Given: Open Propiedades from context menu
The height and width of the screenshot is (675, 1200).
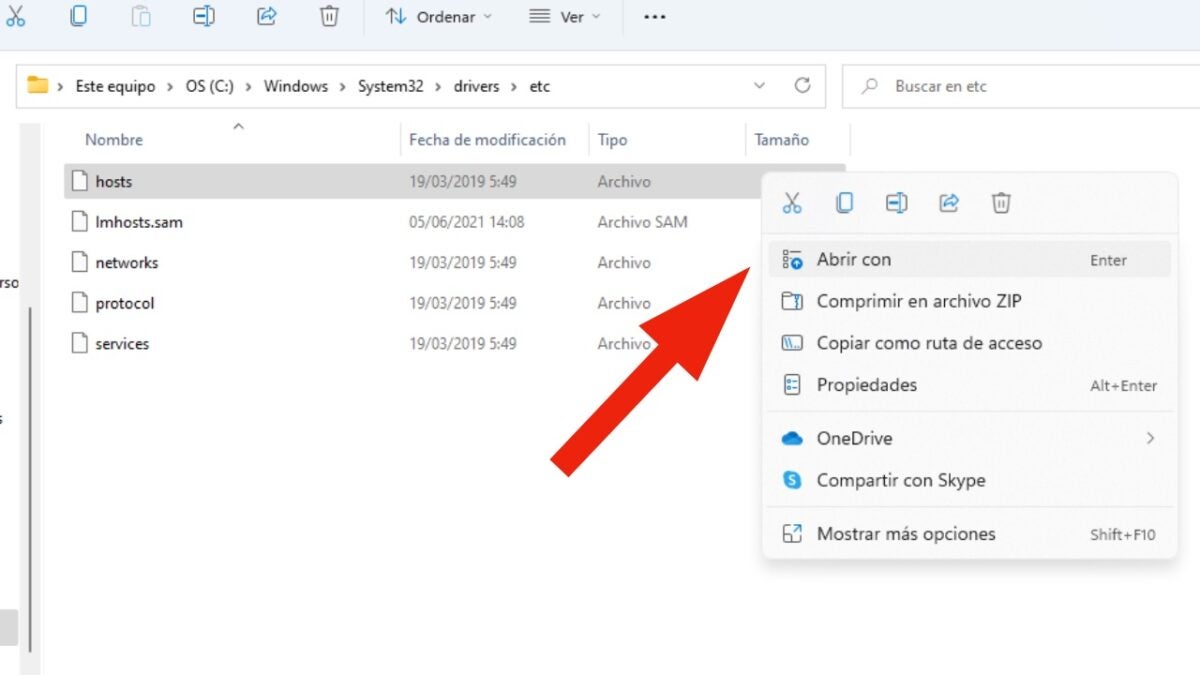Looking at the screenshot, I should point(866,385).
